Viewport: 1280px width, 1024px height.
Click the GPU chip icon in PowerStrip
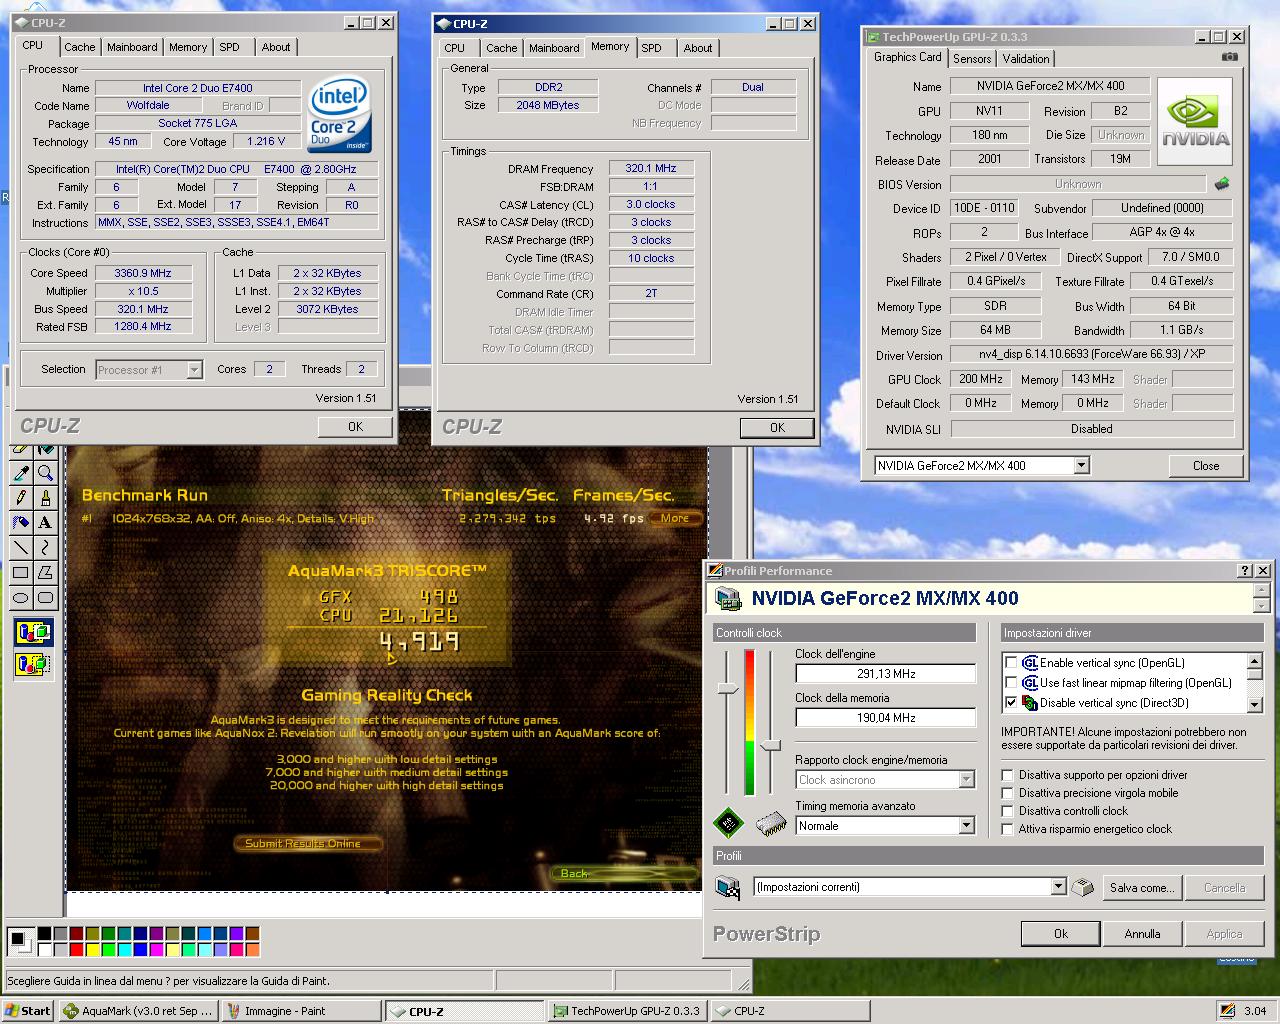tap(729, 824)
